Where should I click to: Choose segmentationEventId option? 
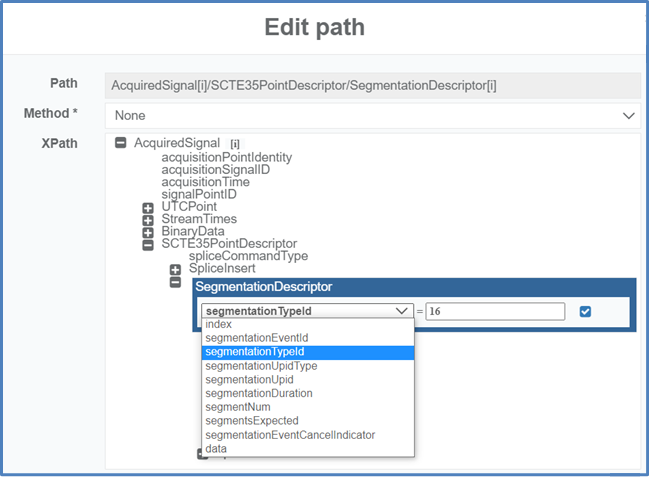(256, 338)
